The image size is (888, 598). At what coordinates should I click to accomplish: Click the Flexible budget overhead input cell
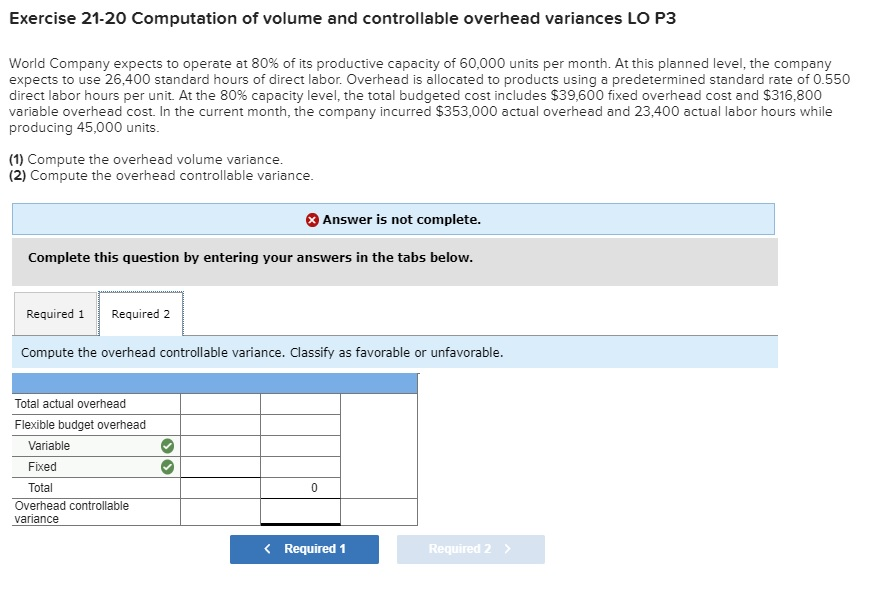coord(220,424)
